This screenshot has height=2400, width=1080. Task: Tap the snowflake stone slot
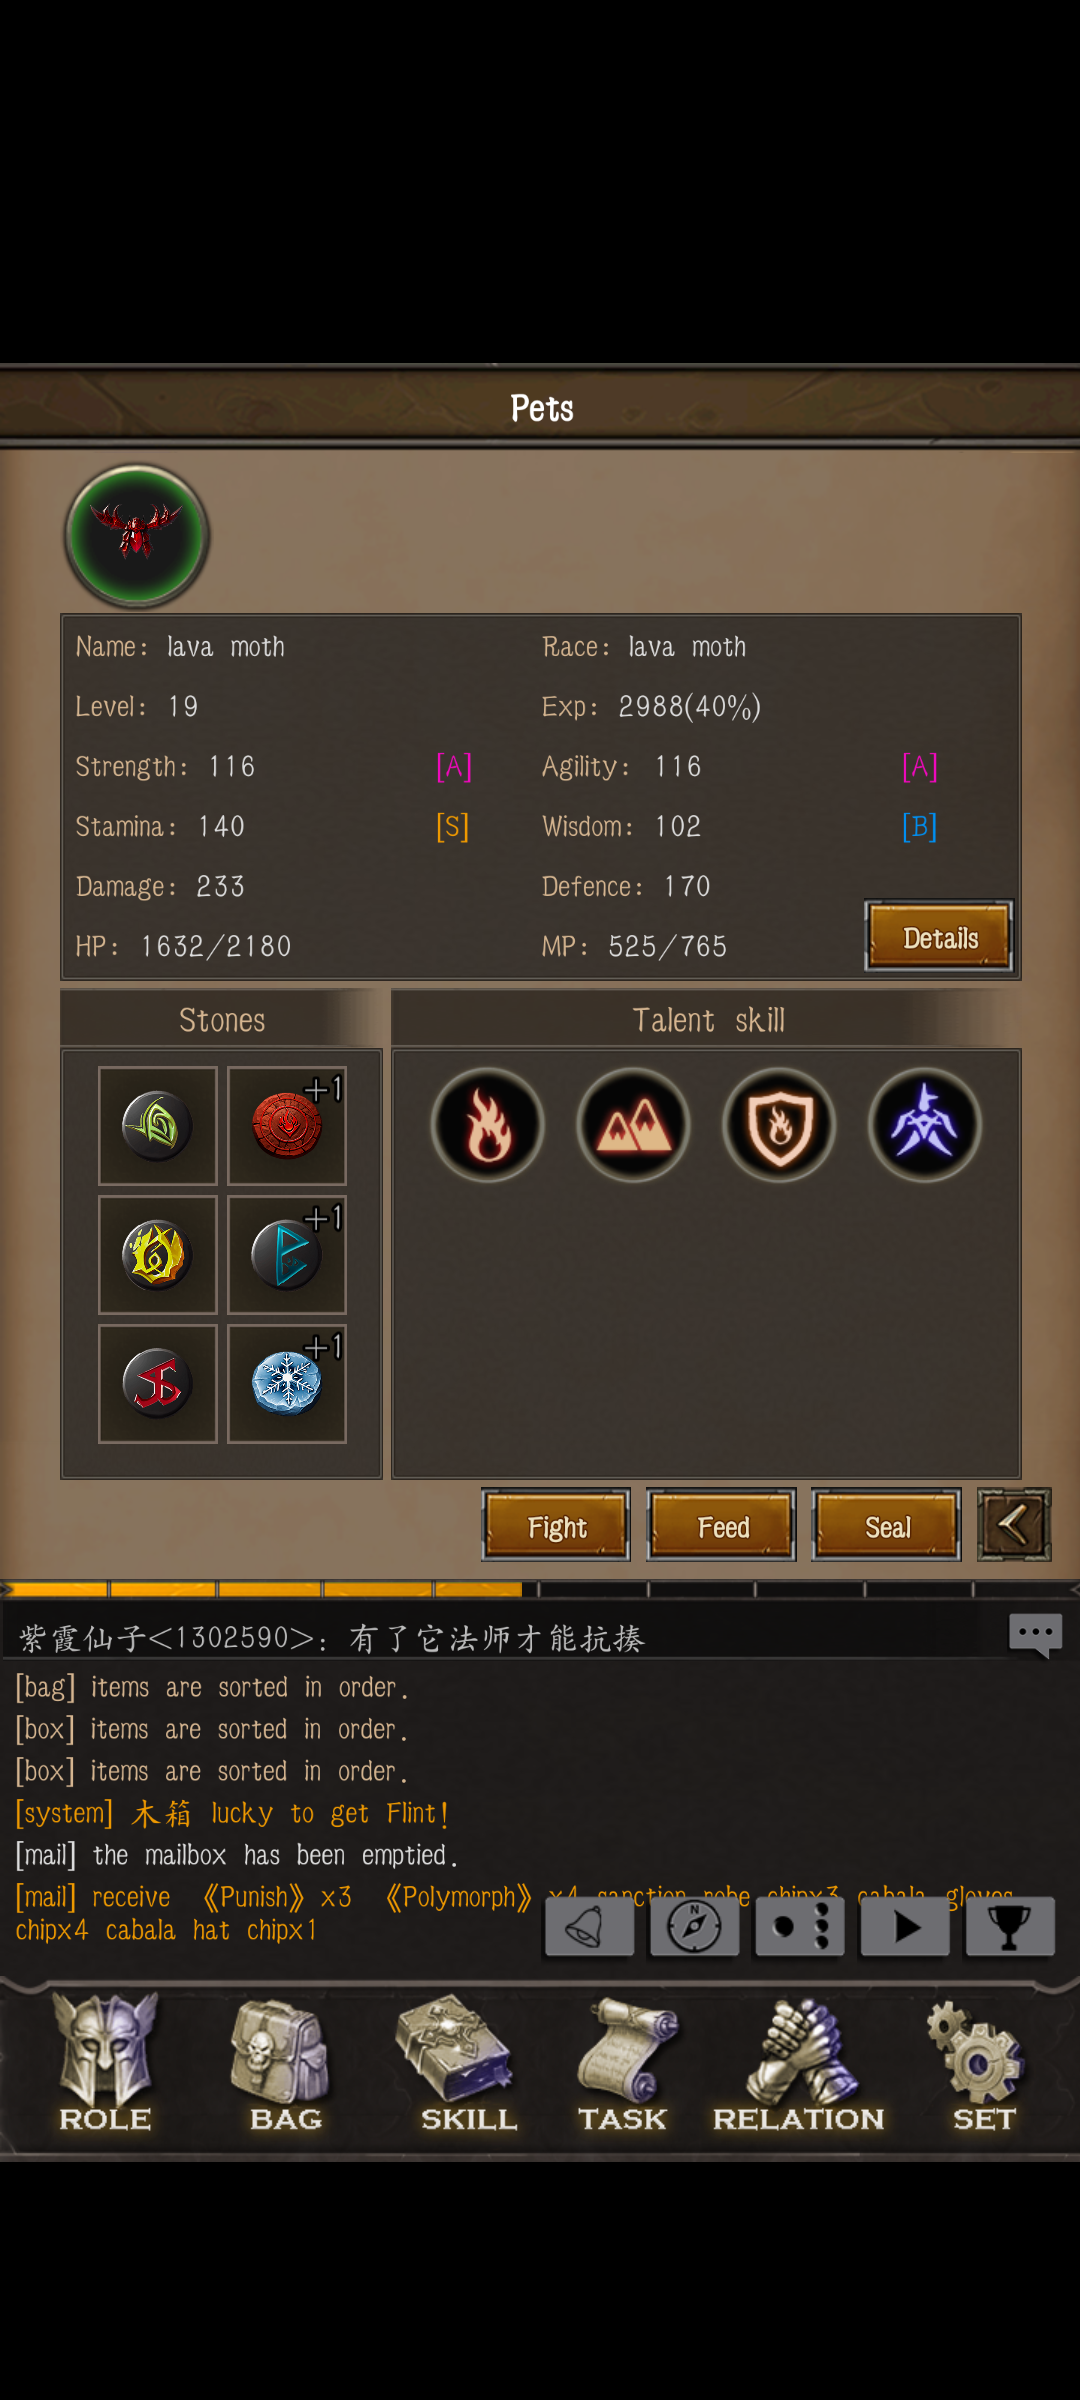click(x=287, y=1384)
